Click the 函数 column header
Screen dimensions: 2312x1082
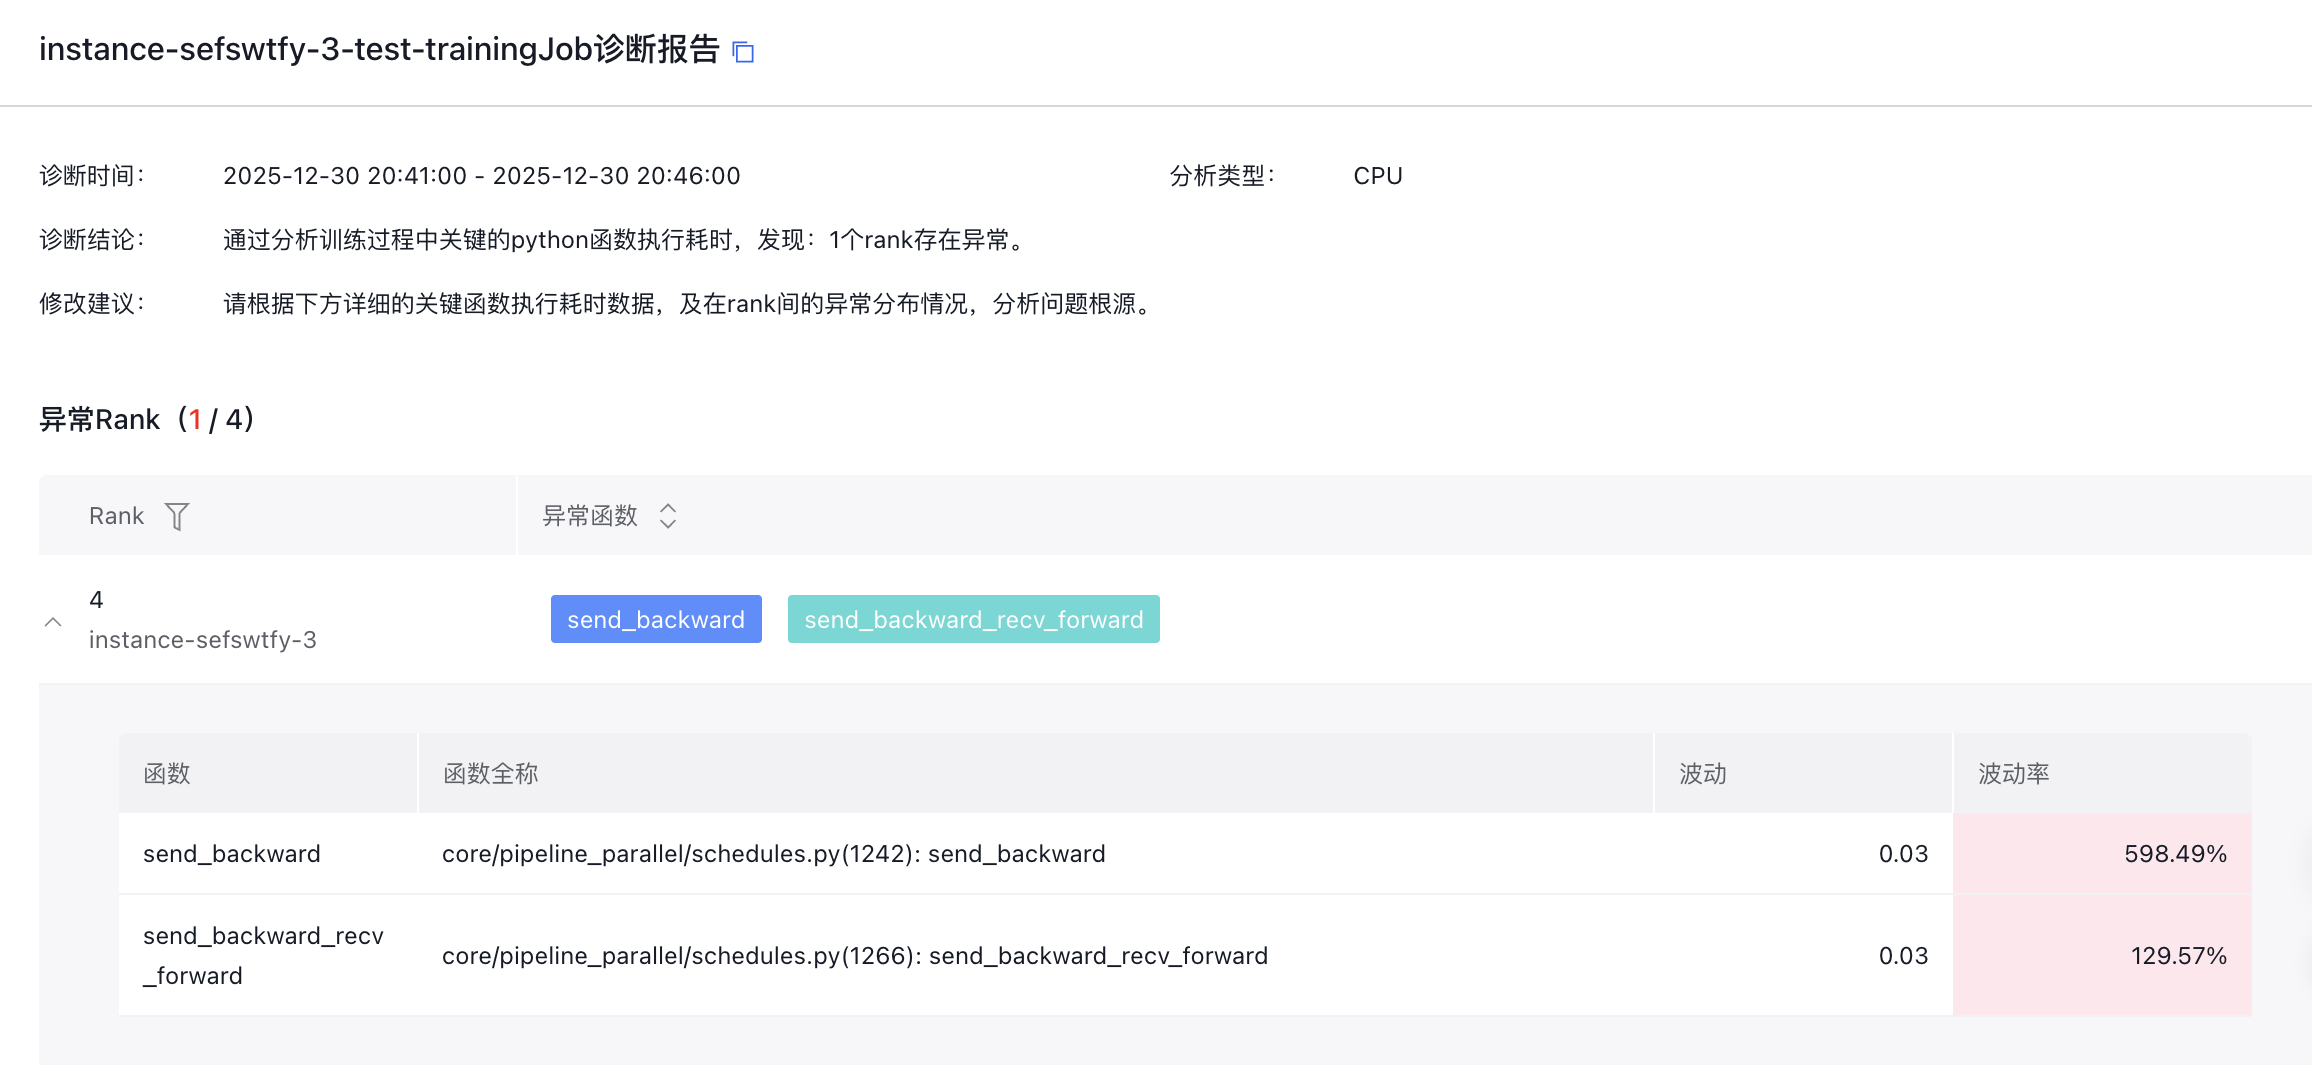pyautogui.click(x=167, y=774)
